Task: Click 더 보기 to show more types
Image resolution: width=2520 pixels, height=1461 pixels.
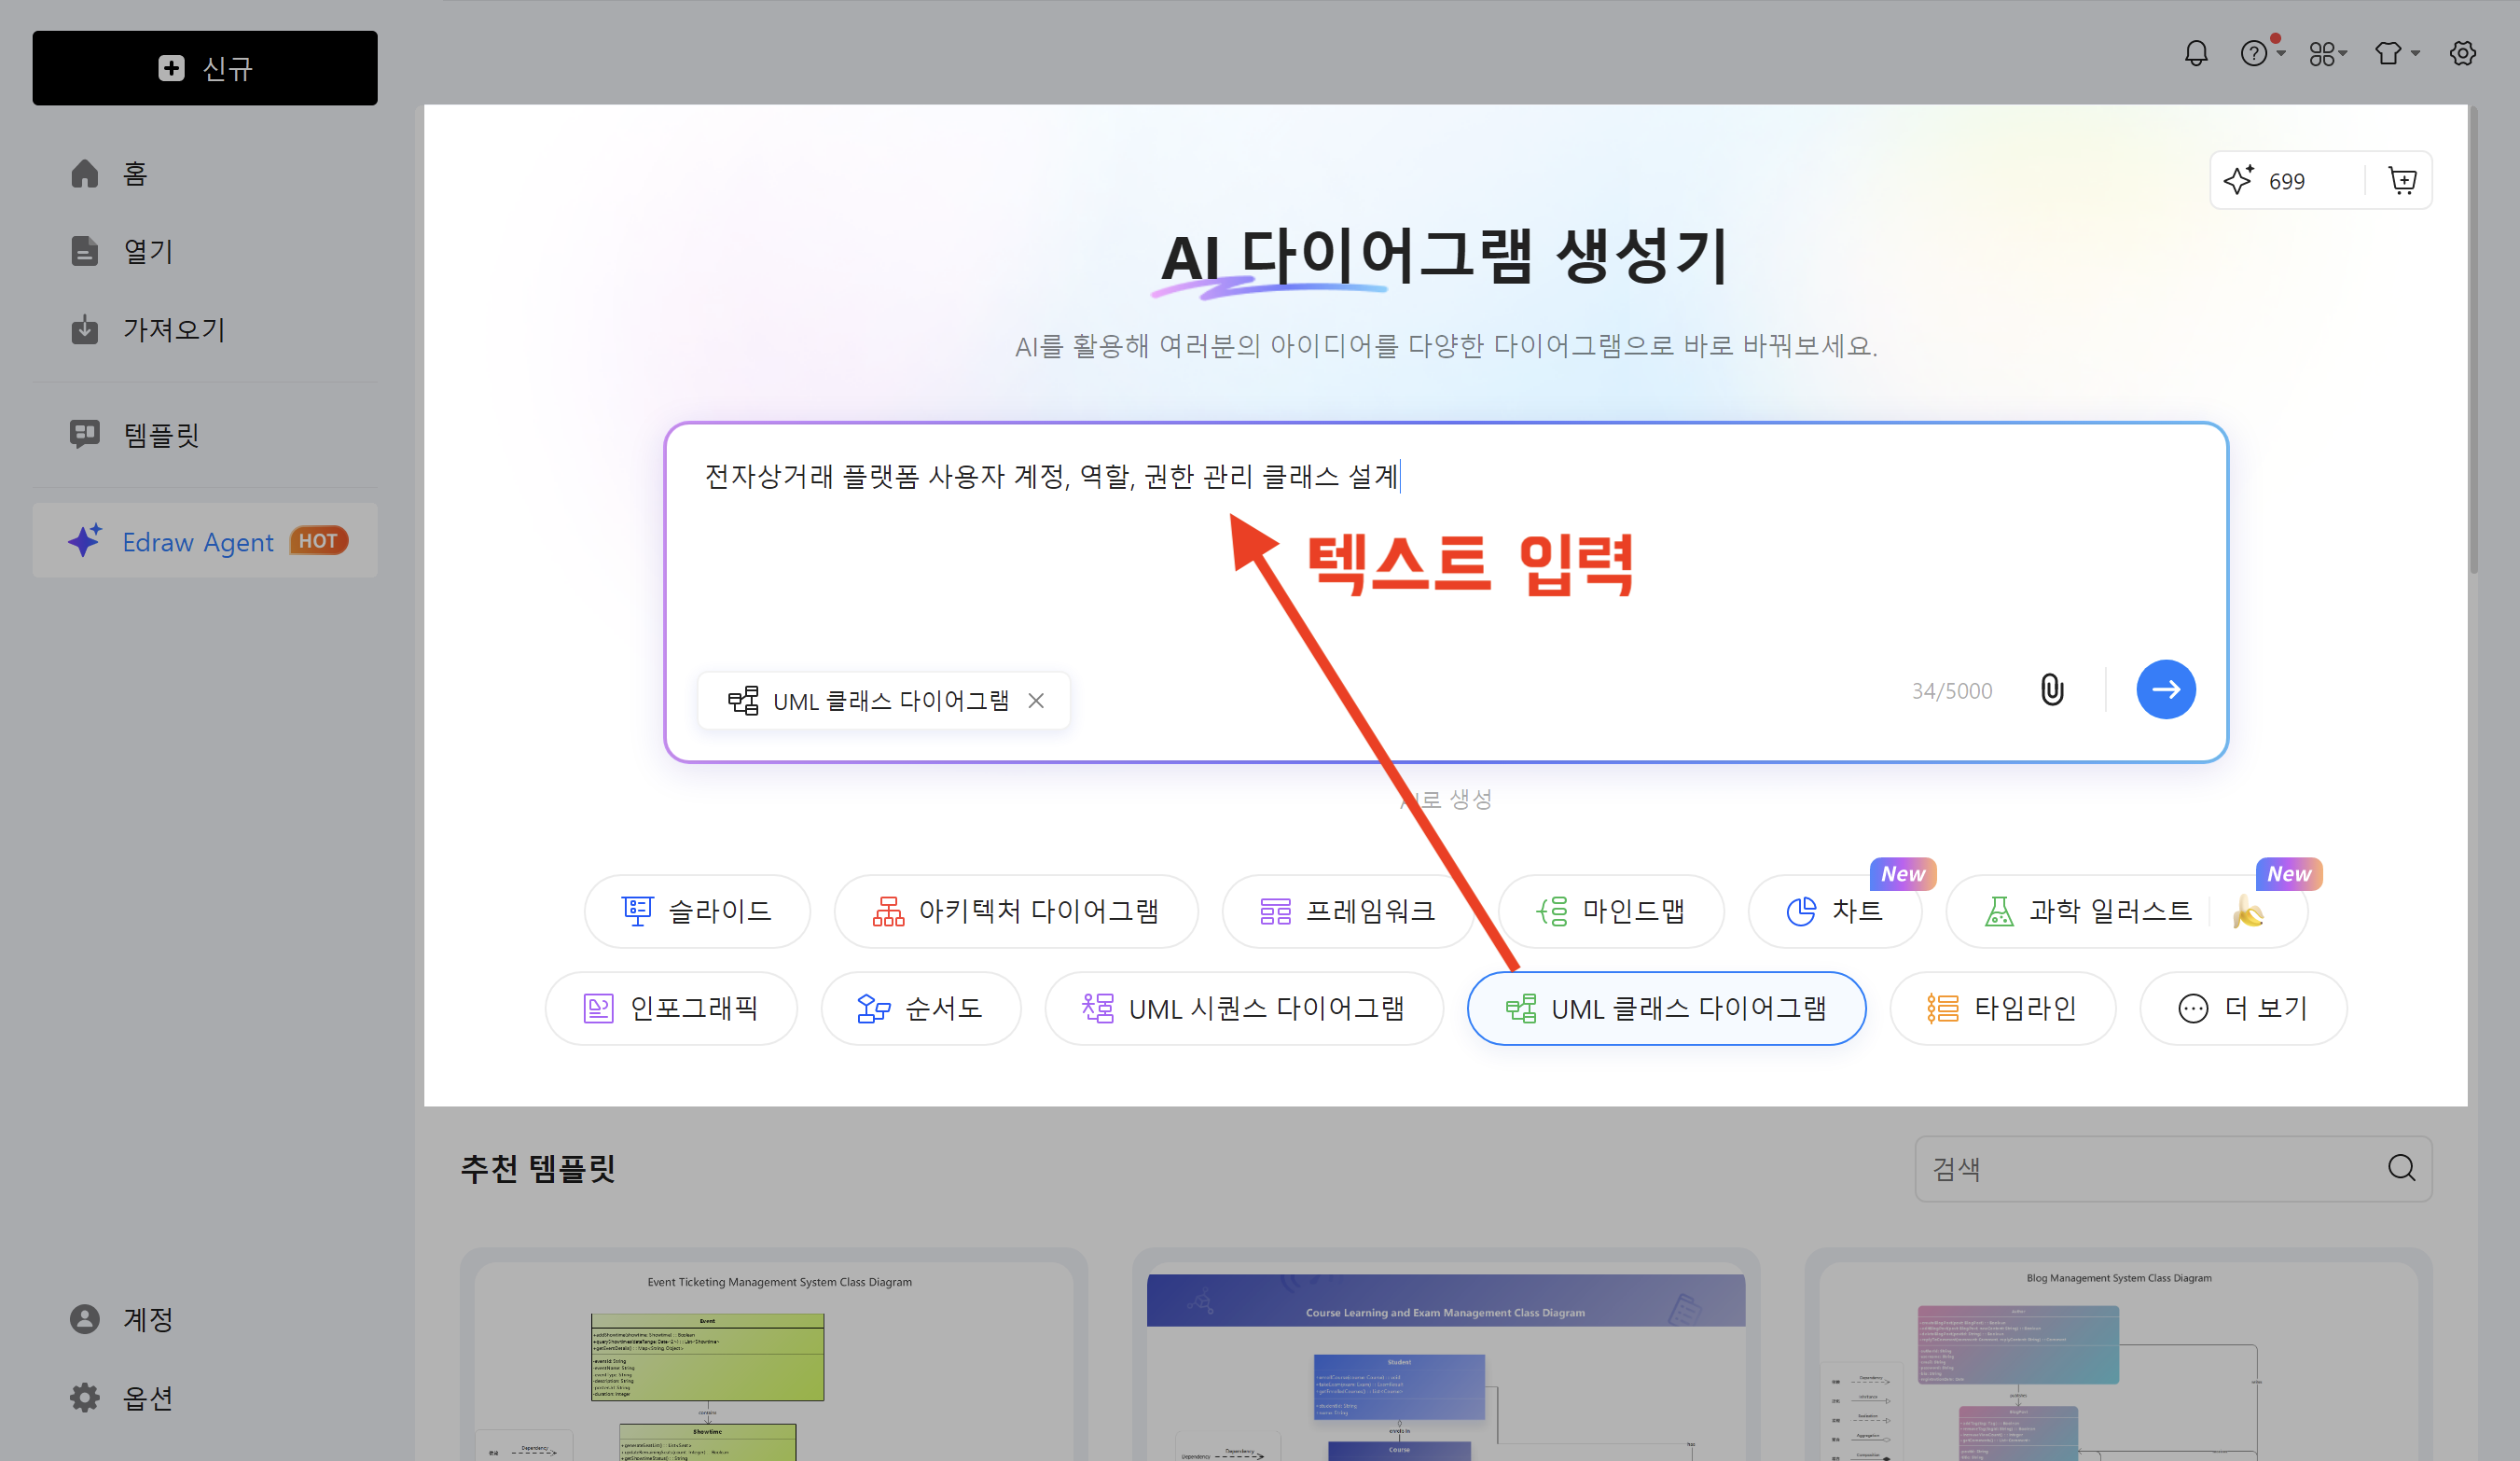Action: click(x=2242, y=1008)
